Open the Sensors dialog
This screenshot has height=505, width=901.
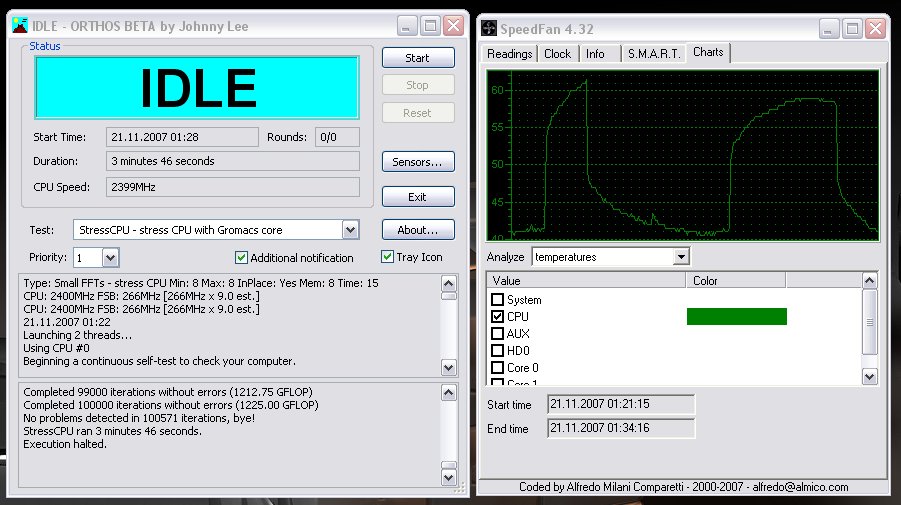[418, 162]
